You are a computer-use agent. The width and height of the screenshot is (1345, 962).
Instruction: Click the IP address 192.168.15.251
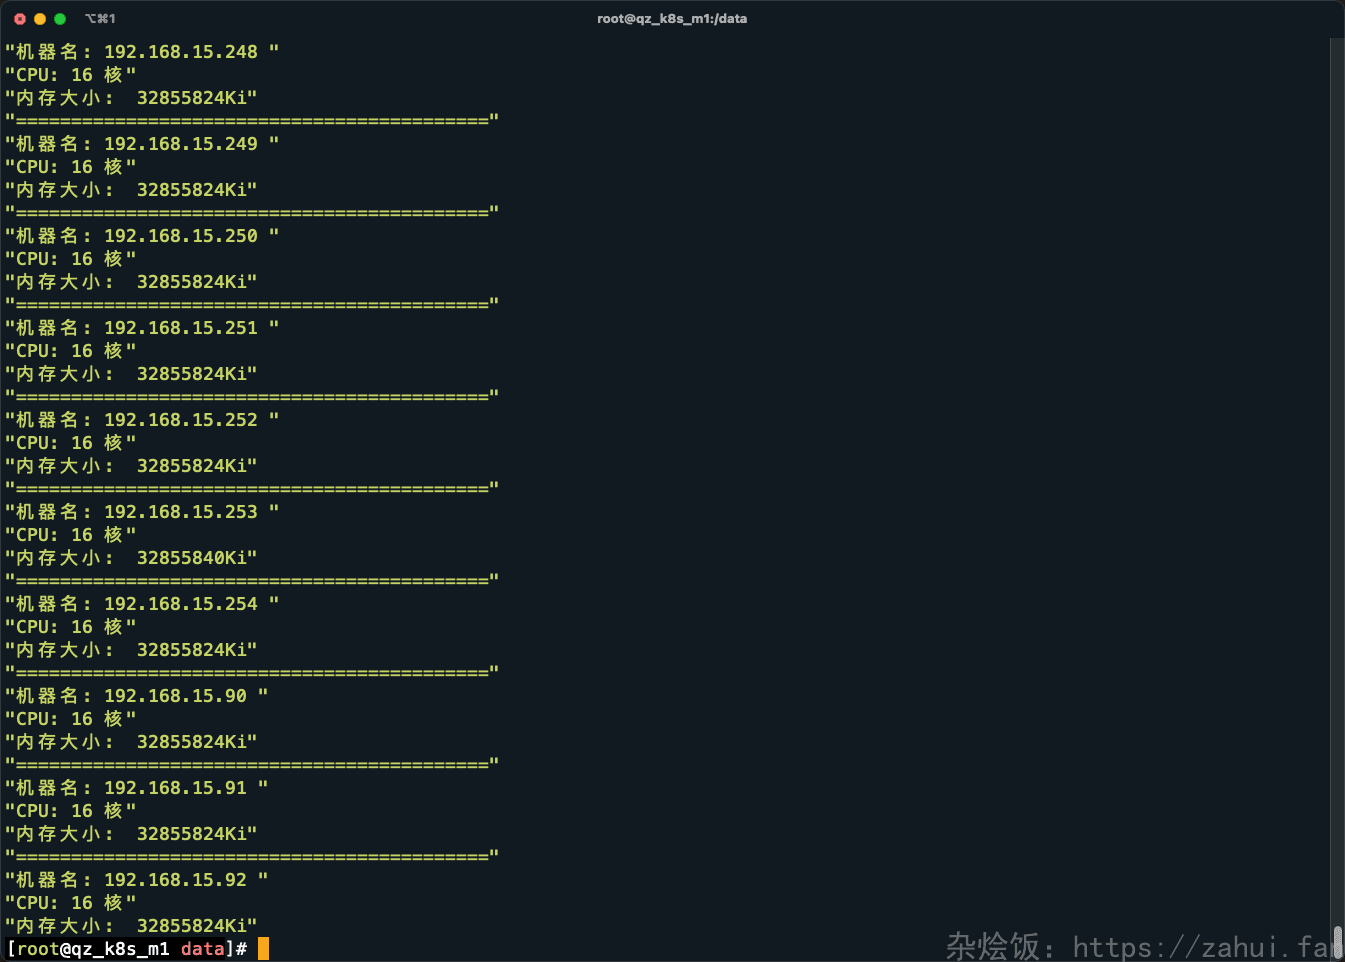(181, 328)
